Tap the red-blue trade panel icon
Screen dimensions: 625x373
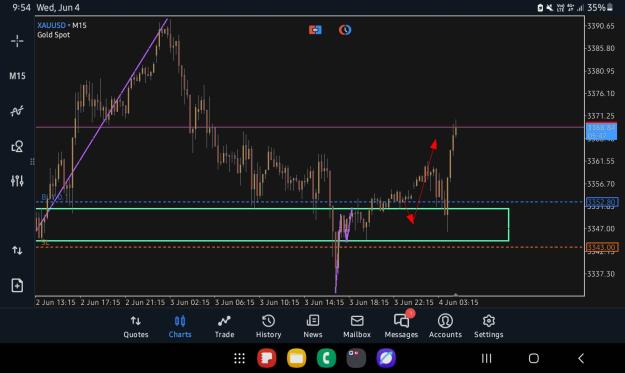(x=315, y=30)
